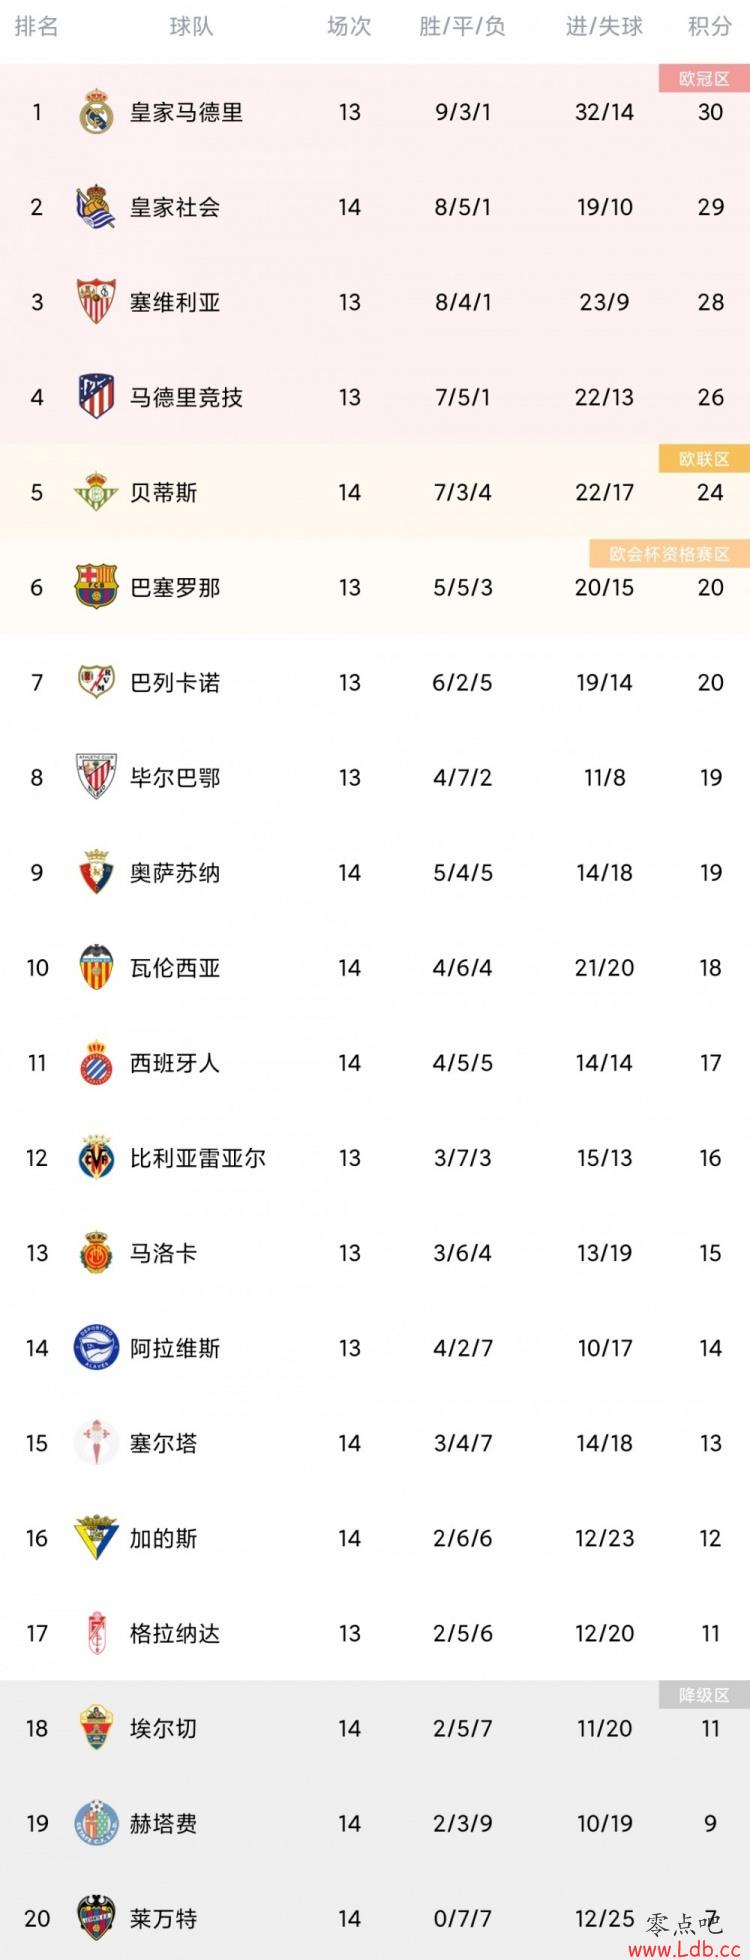Select the 积分 column header

point(710,27)
